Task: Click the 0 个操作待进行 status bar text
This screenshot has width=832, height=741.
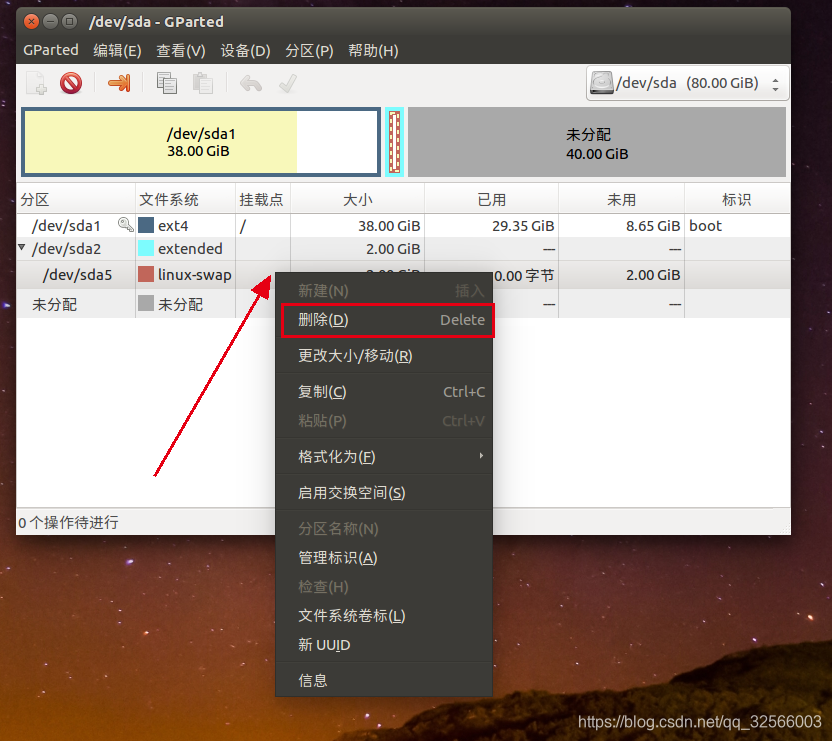Action: pyautogui.click(x=68, y=522)
